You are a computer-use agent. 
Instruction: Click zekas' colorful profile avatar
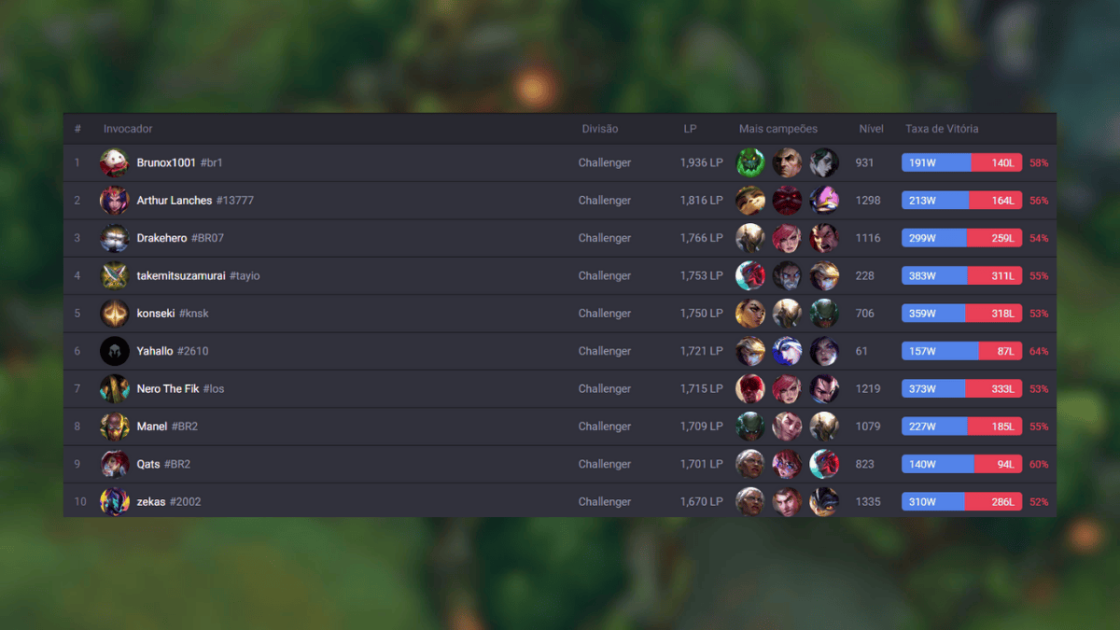[x=114, y=502]
